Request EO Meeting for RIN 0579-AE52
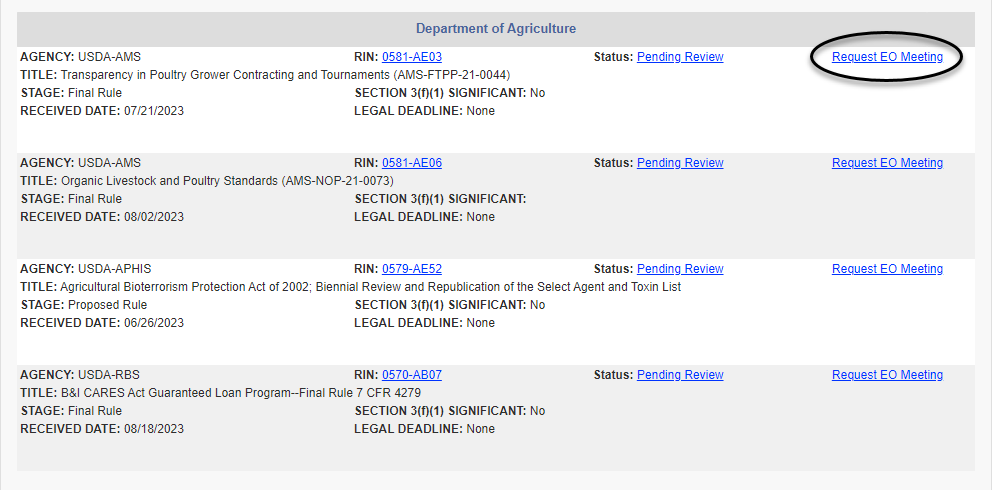Image resolution: width=994 pixels, height=490 pixels. [887, 269]
